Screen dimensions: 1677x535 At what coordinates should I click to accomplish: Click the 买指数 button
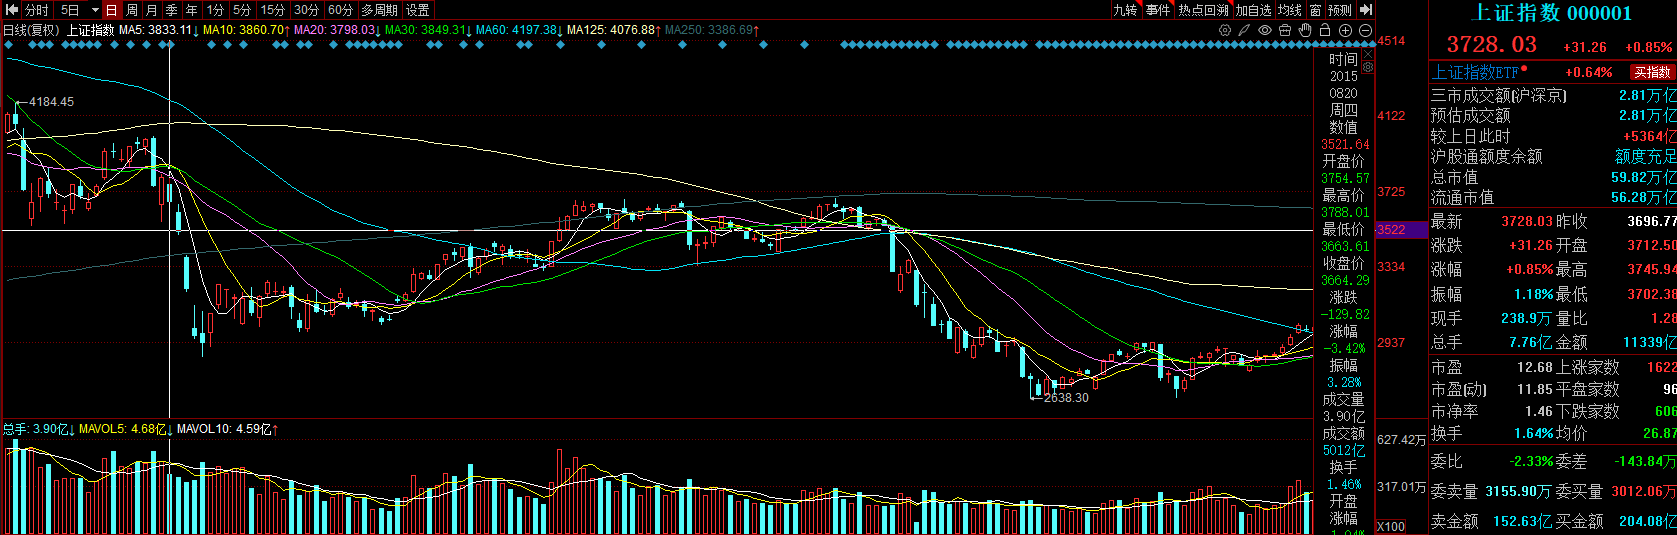(1652, 72)
